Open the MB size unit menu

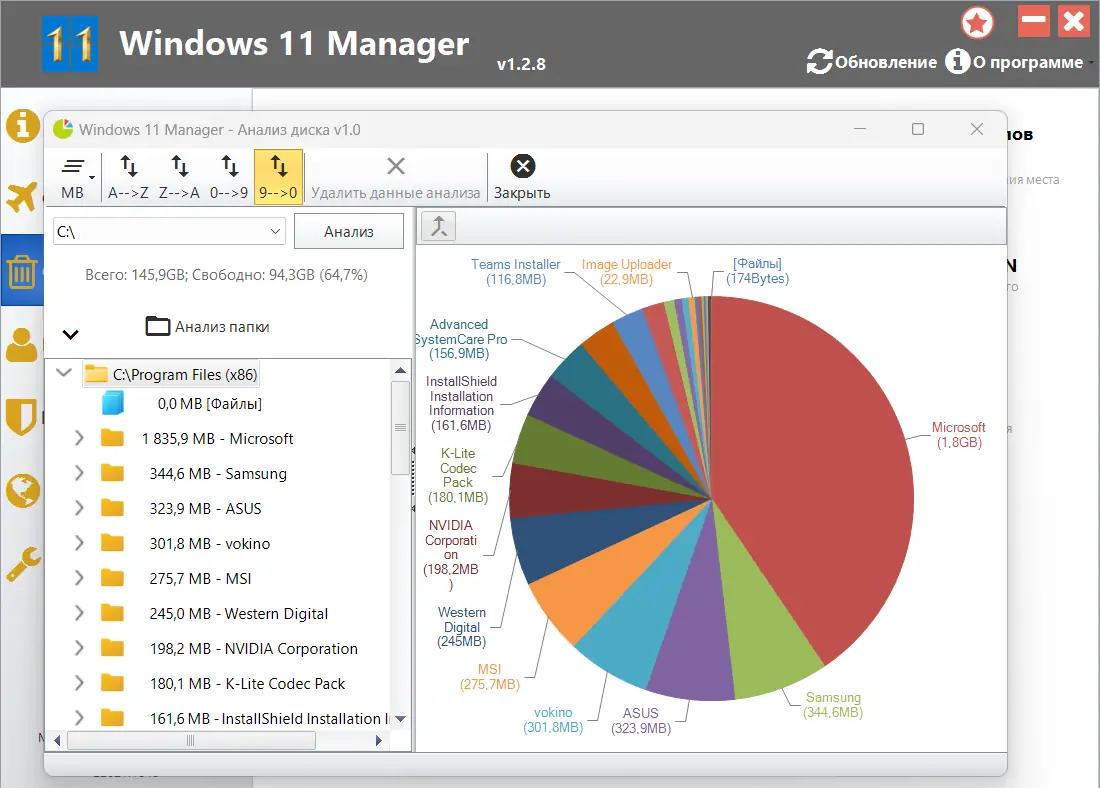(x=75, y=177)
